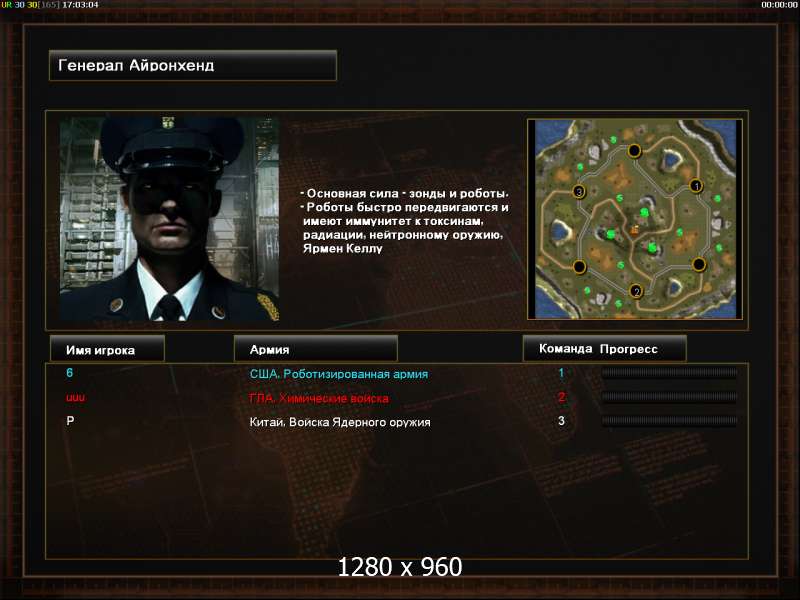The height and width of the screenshot is (600, 800).
Task: Select start position 1 on minimap
Action: tap(696, 186)
